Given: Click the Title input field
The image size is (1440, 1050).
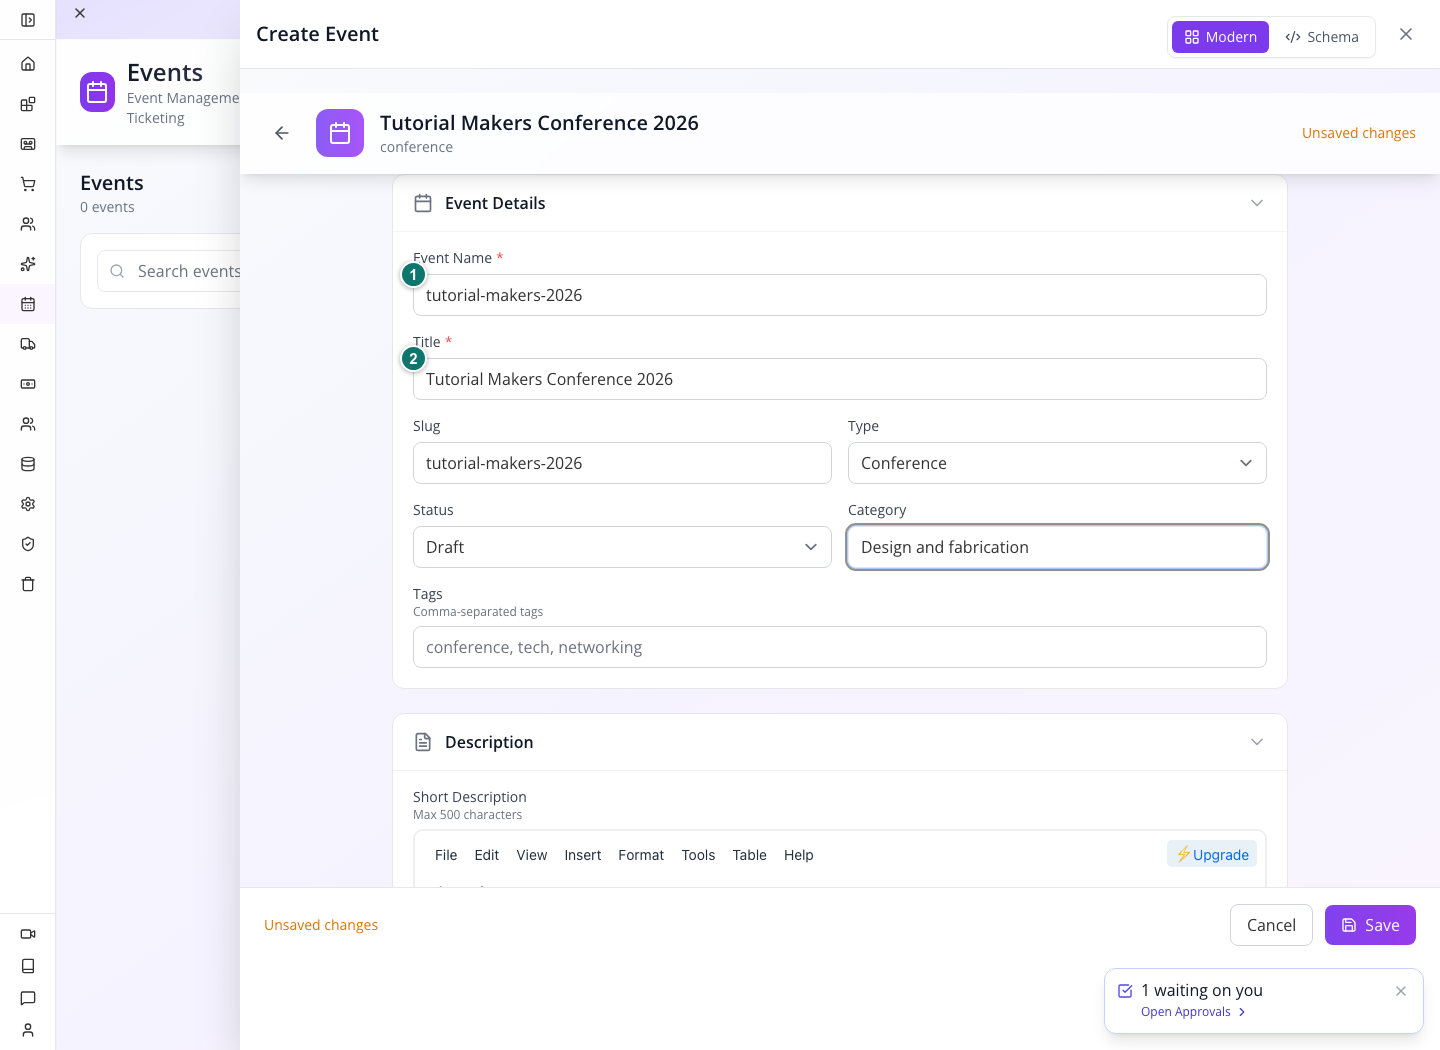Looking at the screenshot, I should (x=840, y=379).
